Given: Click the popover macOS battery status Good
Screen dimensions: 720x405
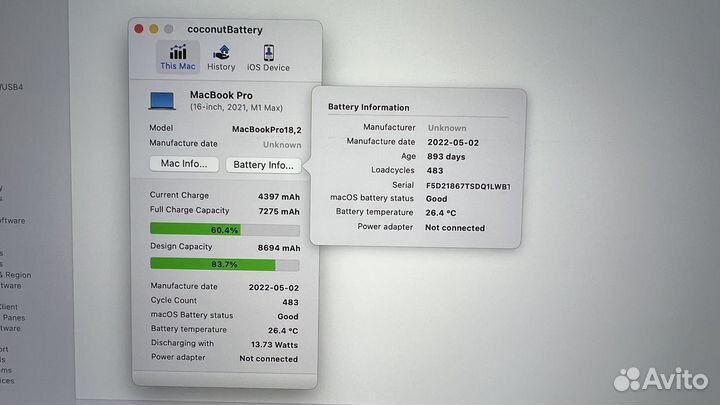Looking at the screenshot, I should (436, 199).
